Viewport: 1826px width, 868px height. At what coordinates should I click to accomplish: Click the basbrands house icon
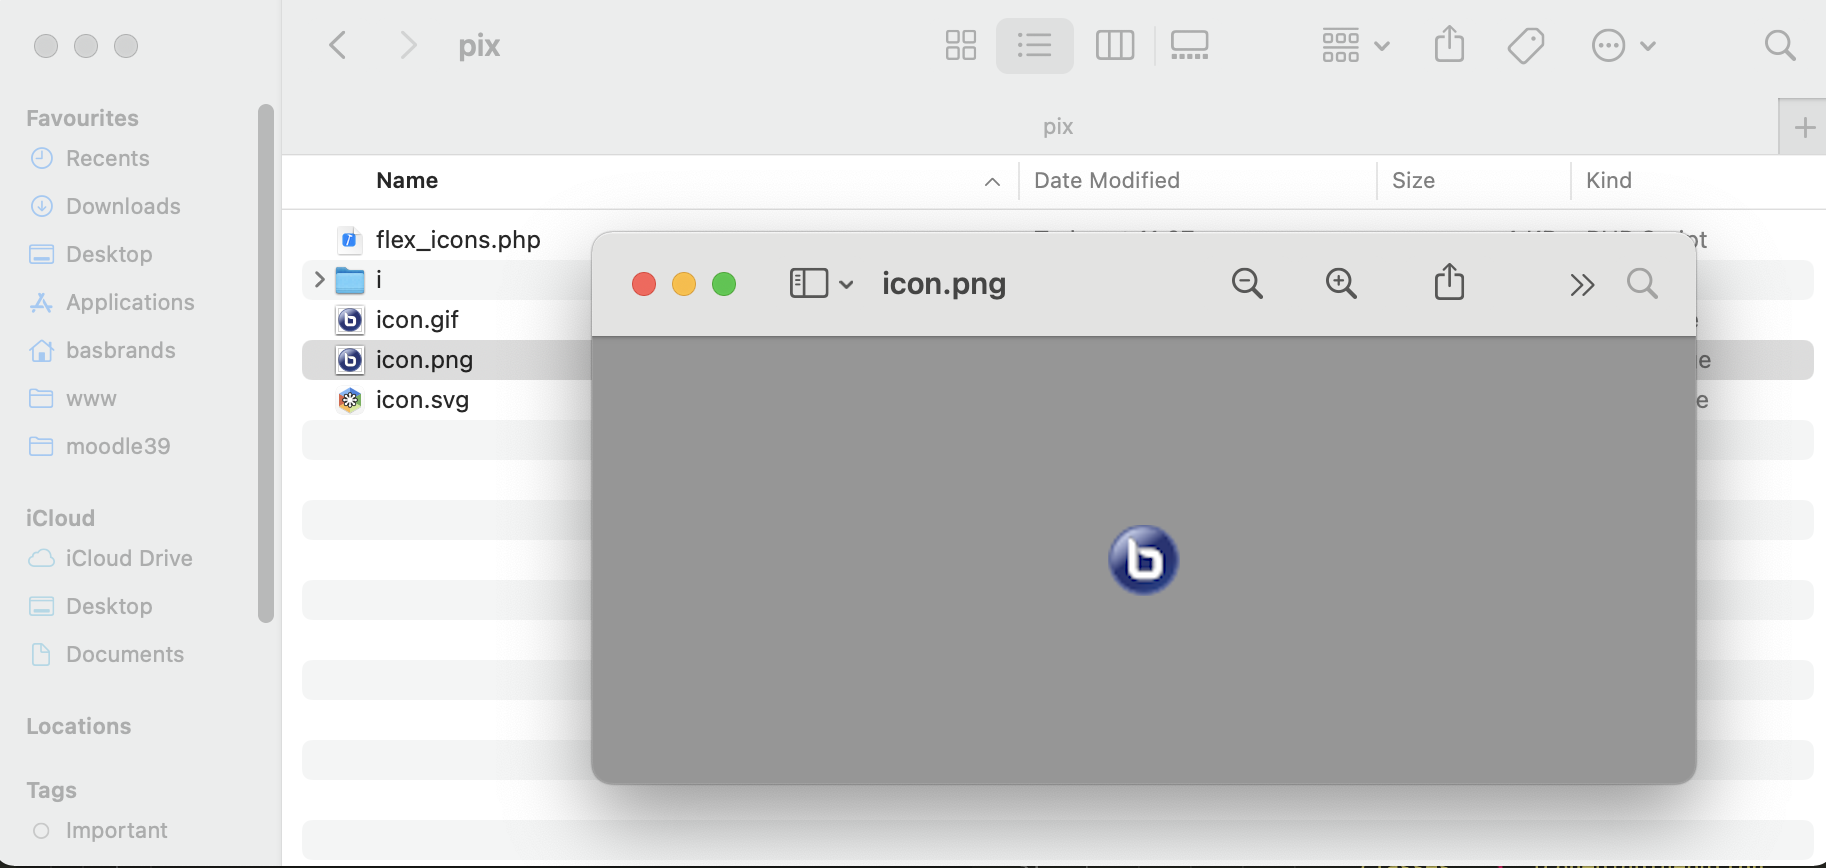41,350
